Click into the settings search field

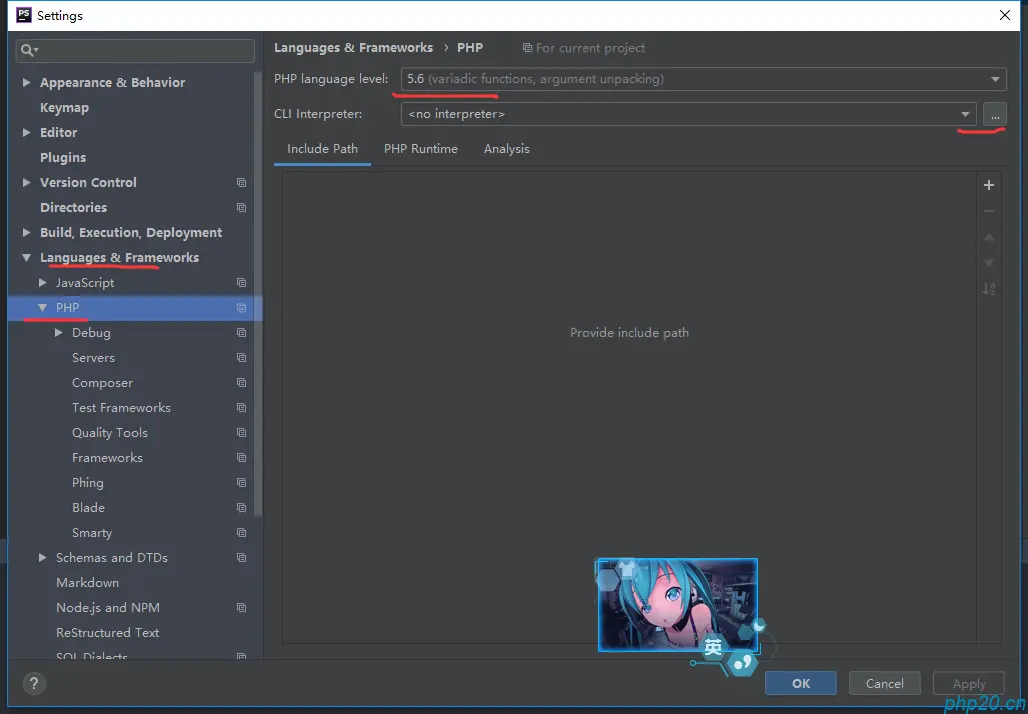pos(136,50)
